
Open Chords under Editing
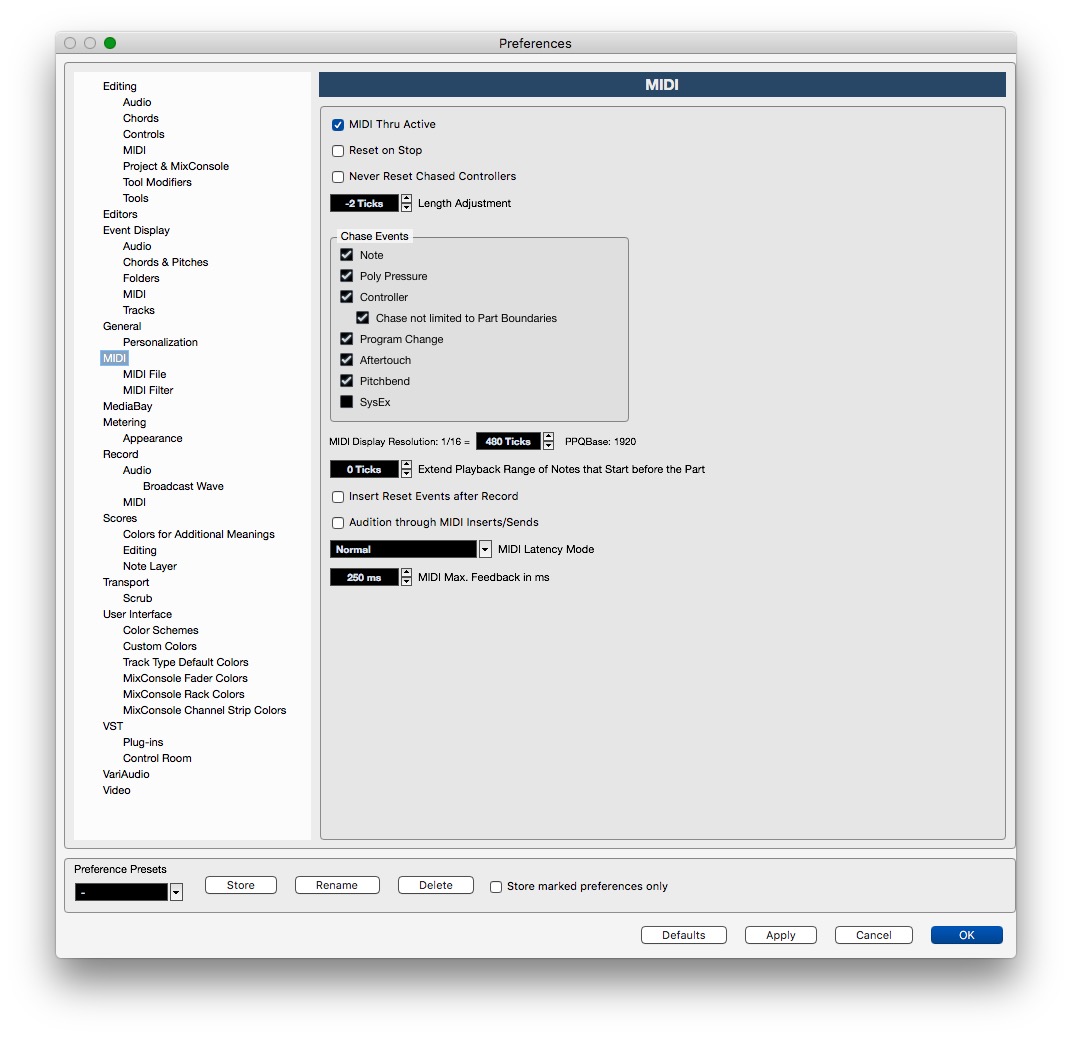140,118
